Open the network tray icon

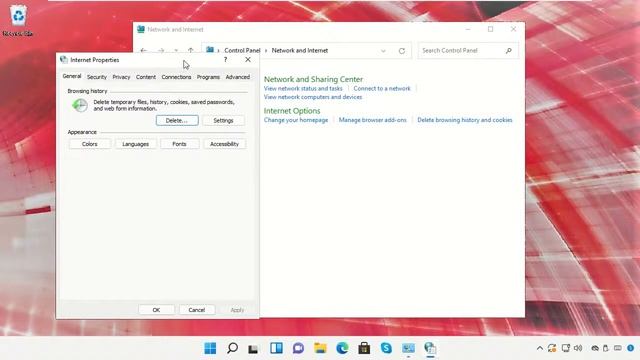(566, 348)
